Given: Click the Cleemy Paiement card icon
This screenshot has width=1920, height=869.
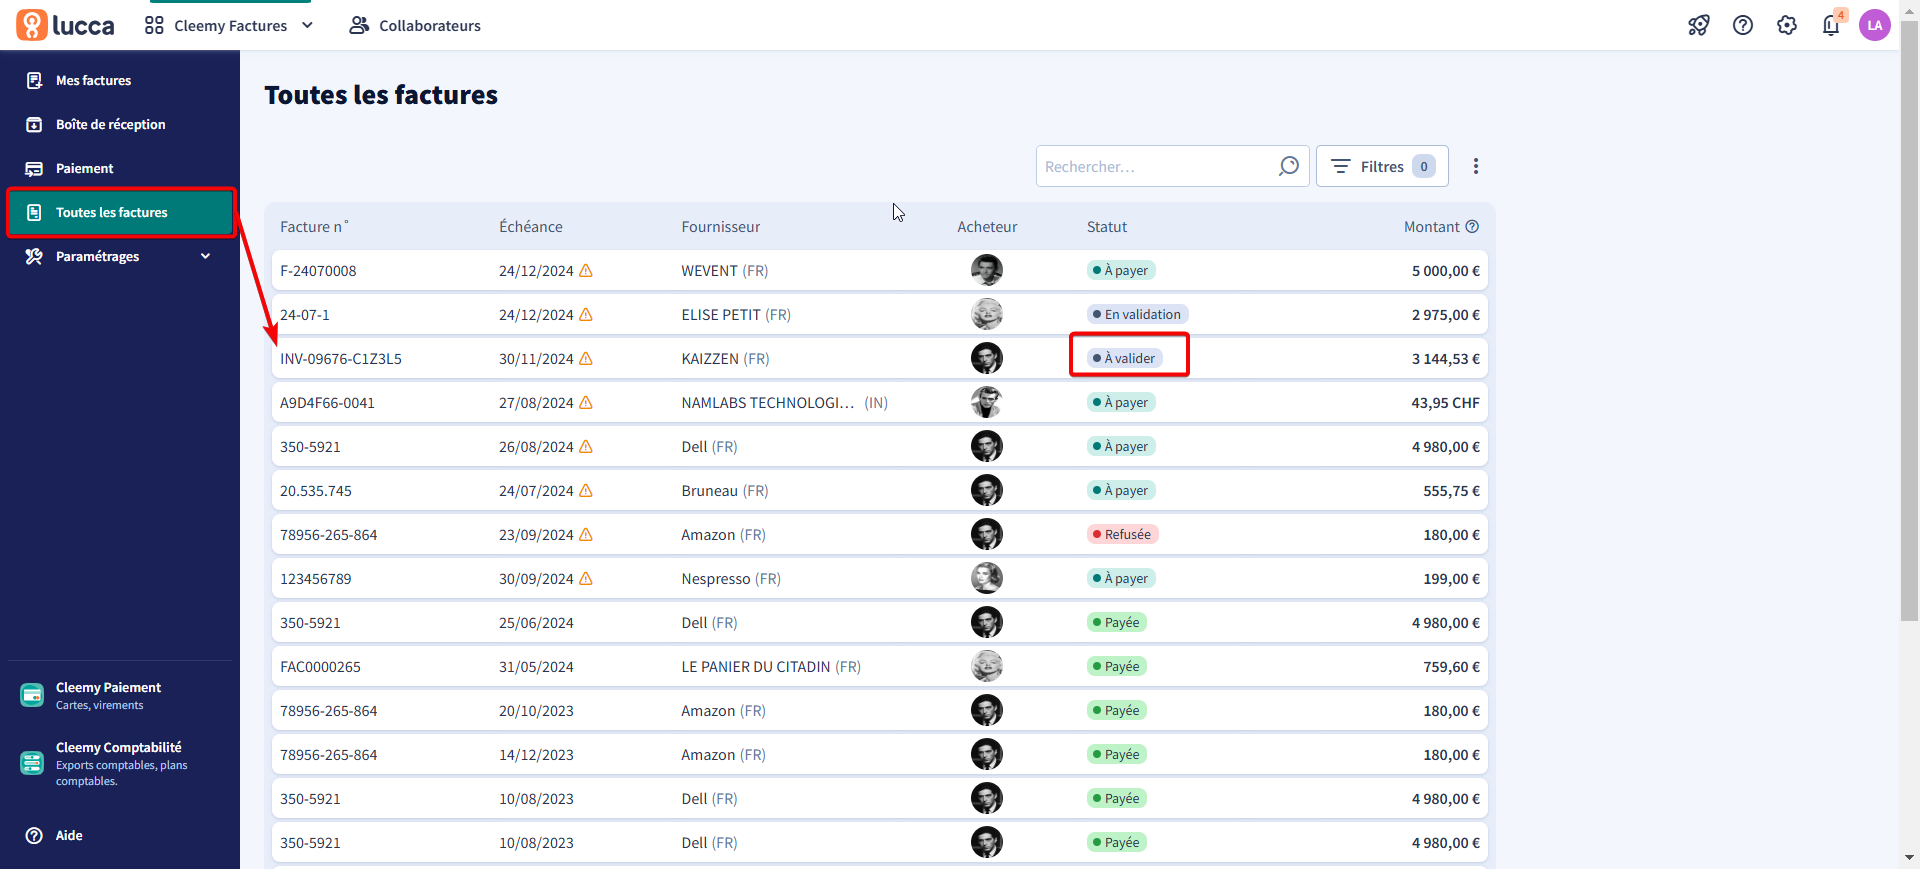Looking at the screenshot, I should [x=32, y=695].
